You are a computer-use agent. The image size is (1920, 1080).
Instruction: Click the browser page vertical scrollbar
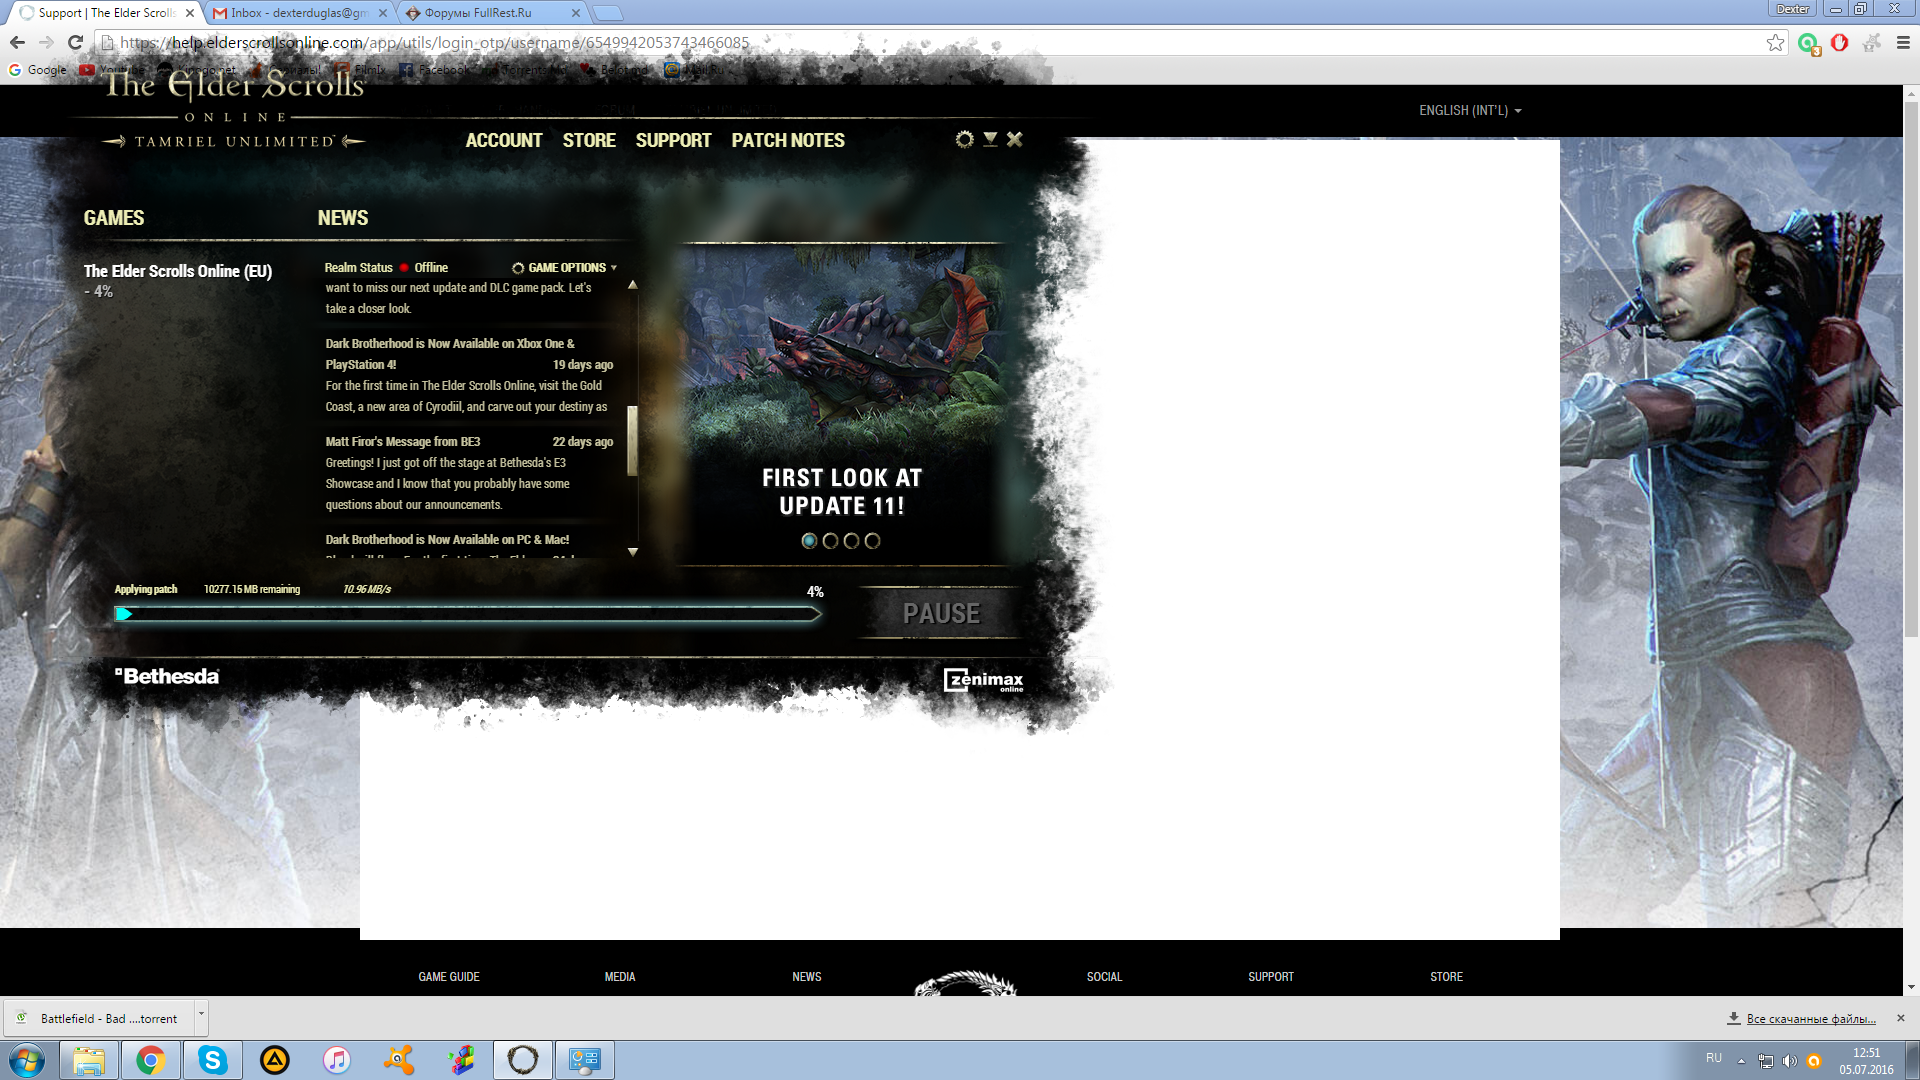click(x=1911, y=368)
